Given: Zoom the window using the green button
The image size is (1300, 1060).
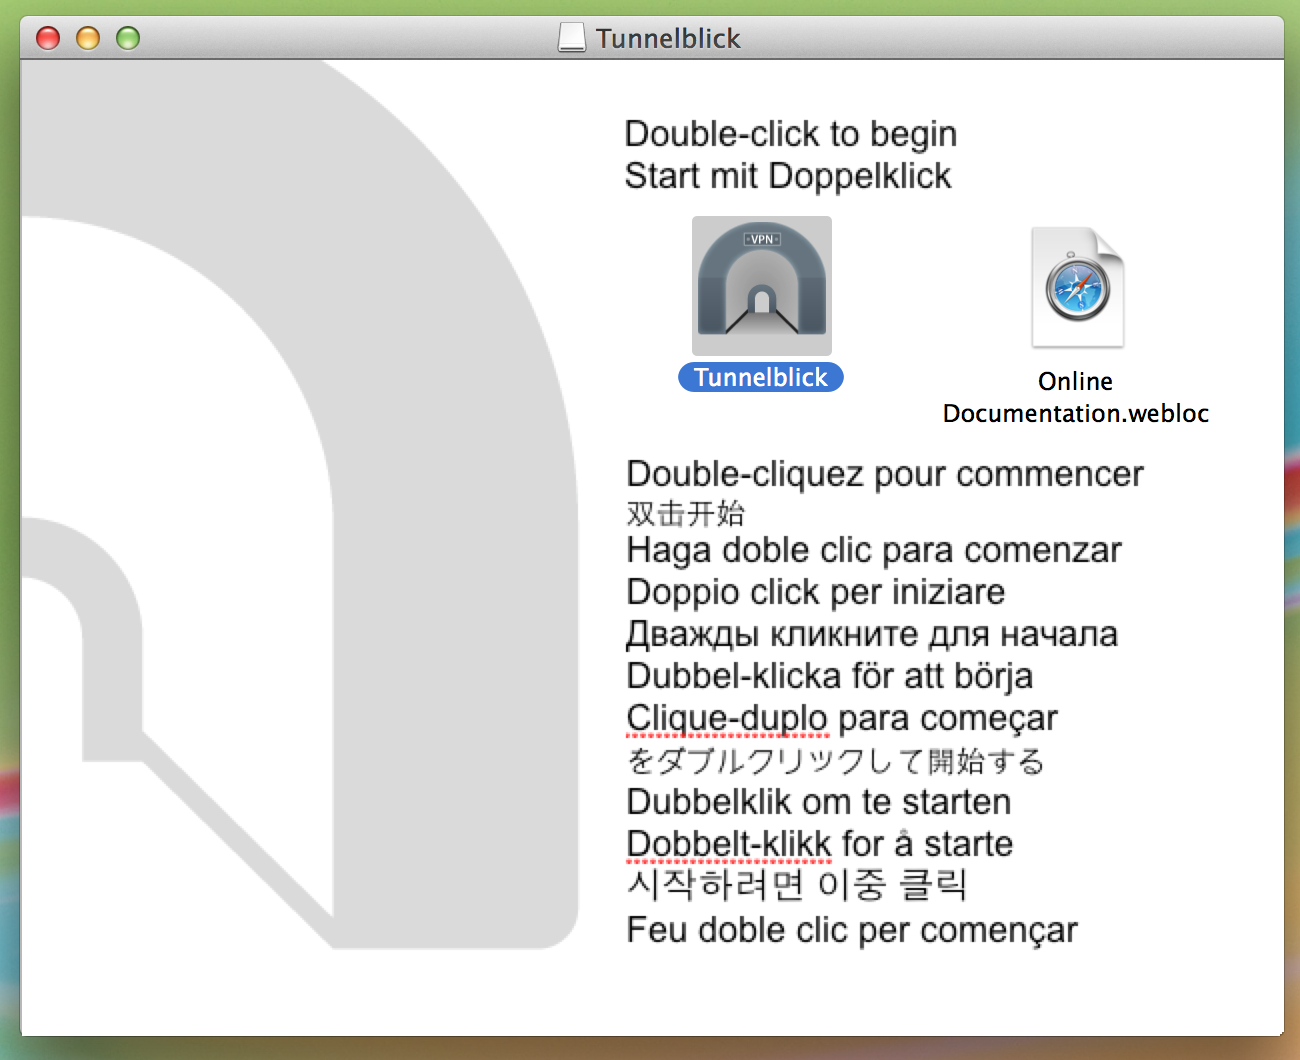Looking at the screenshot, I should click(128, 38).
